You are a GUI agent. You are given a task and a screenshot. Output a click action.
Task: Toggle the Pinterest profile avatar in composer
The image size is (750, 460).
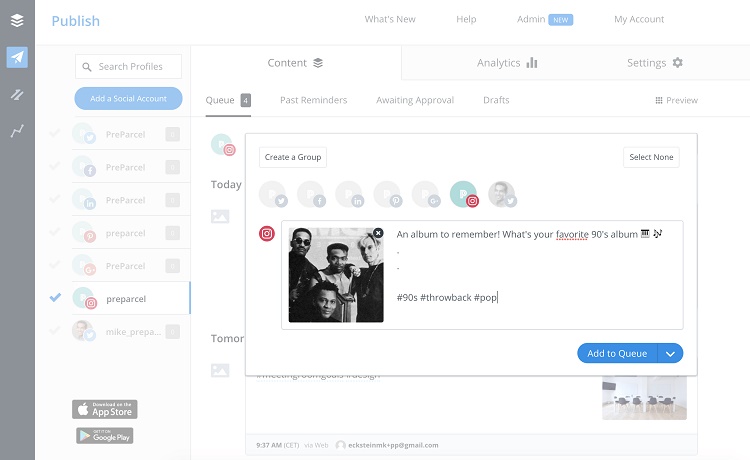388,194
